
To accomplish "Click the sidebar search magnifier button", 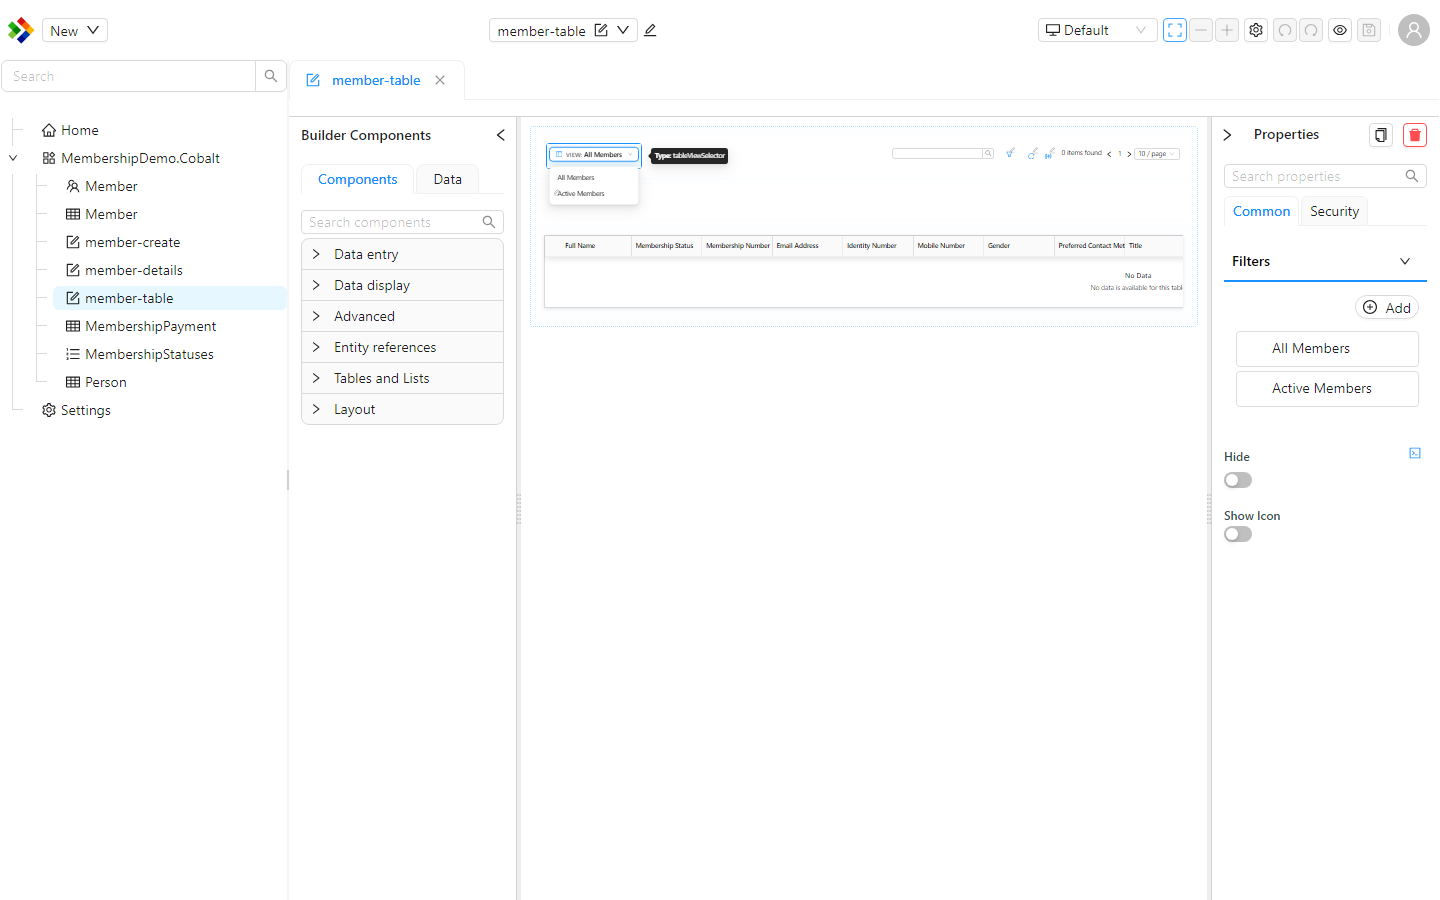I will [271, 76].
